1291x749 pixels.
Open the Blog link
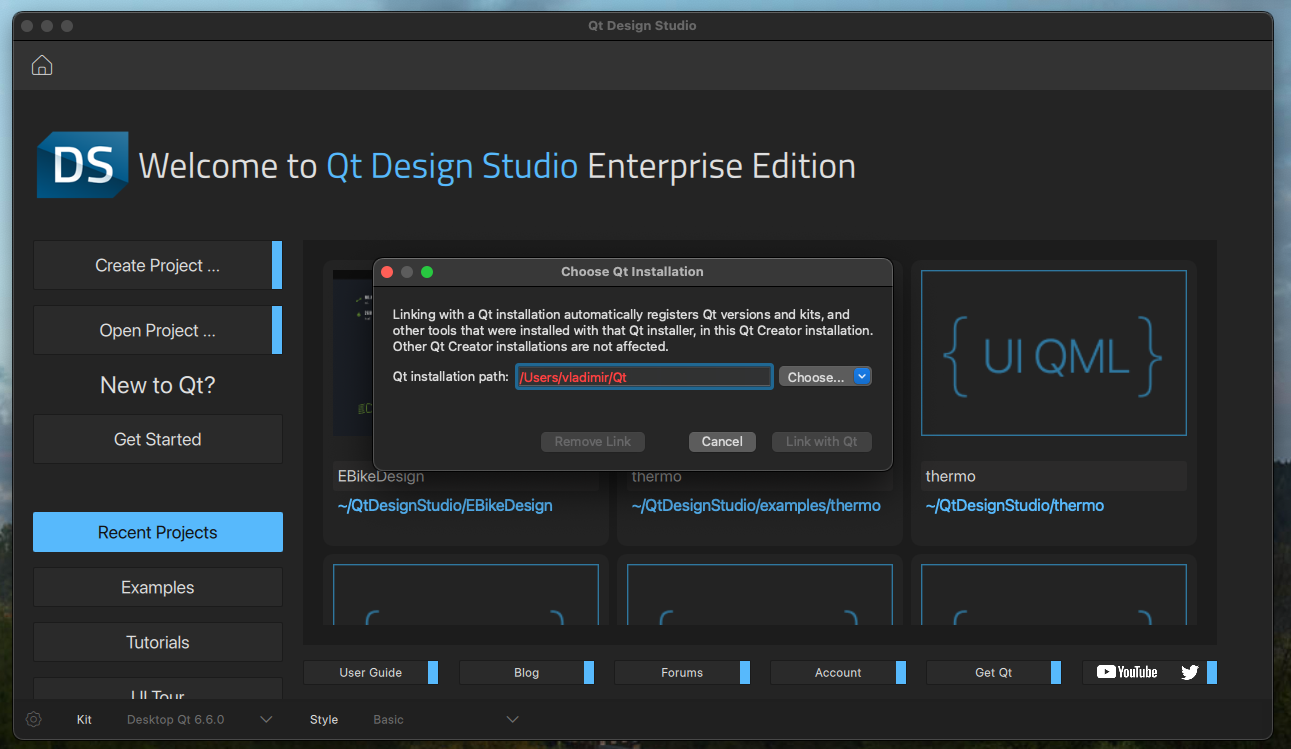pyautogui.click(x=526, y=672)
